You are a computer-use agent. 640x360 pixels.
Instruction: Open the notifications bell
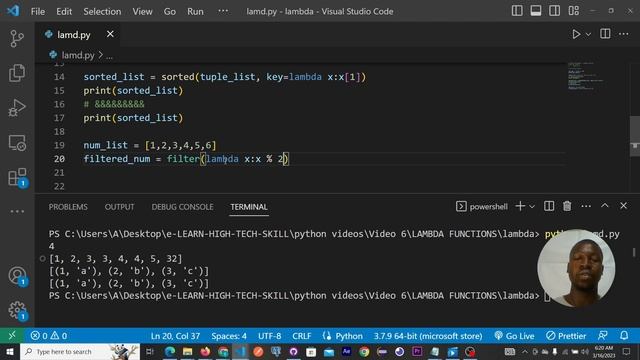(x=624, y=336)
